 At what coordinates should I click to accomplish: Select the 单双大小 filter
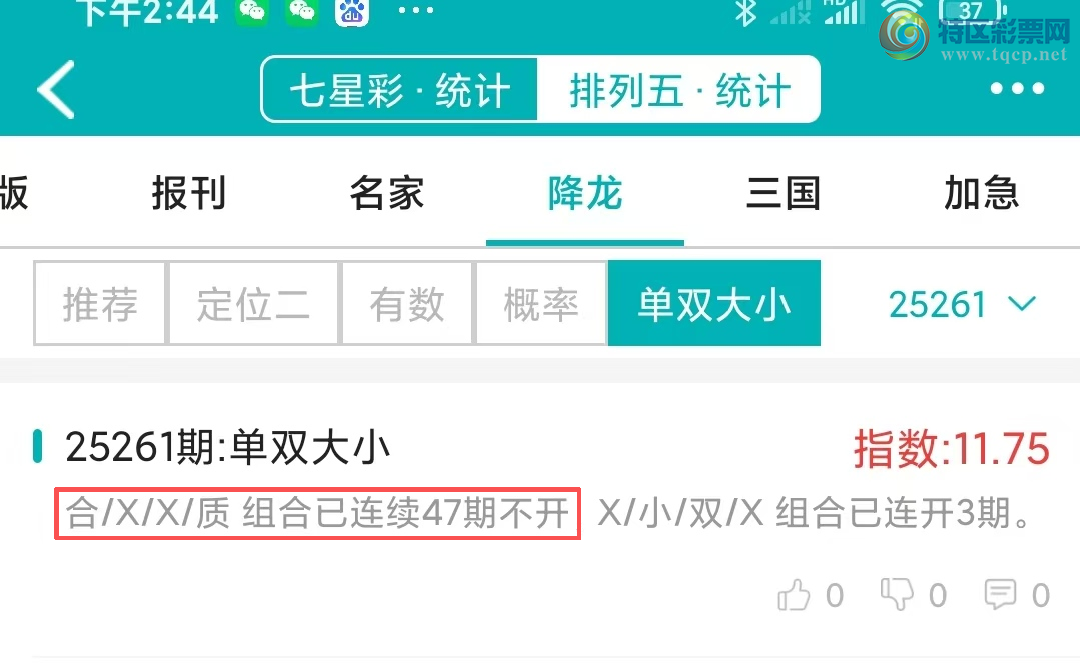[714, 303]
